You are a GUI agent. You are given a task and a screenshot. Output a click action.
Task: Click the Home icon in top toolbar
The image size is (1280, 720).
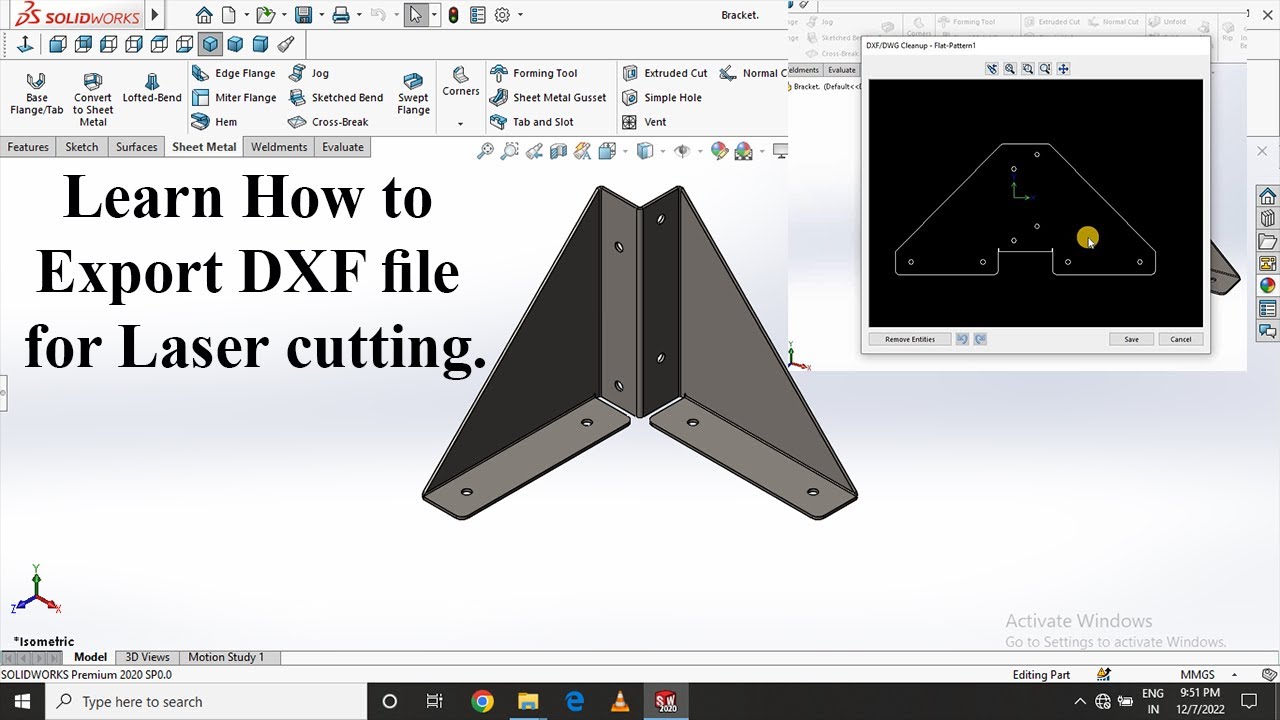[204, 15]
